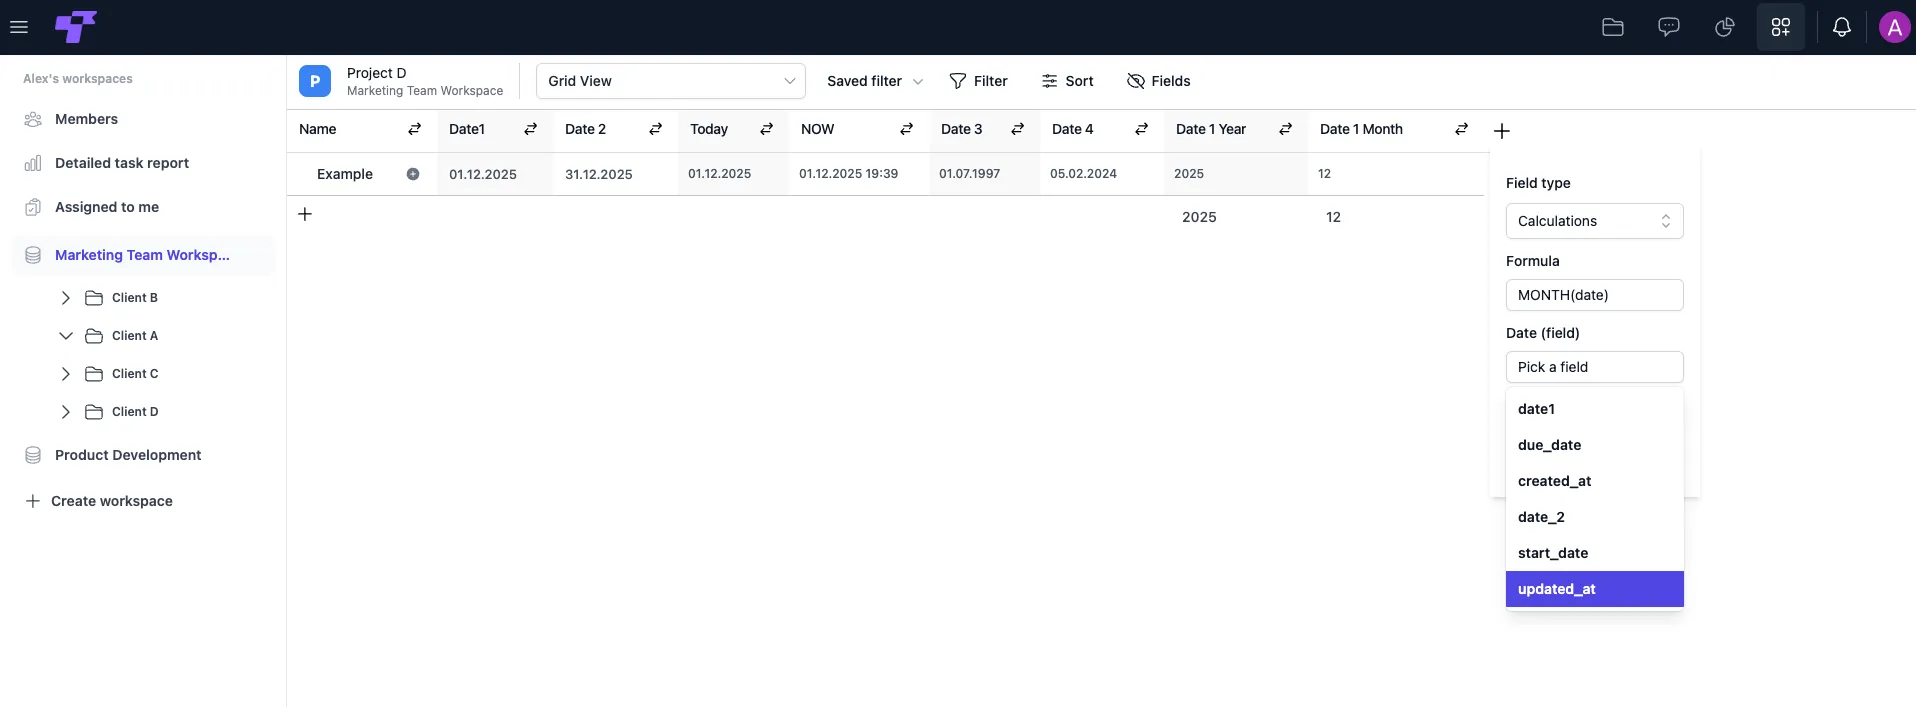Add a new field with plus icon
Image resolution: width=1916 pixels, height=707 pixels.
point(1502,131)
